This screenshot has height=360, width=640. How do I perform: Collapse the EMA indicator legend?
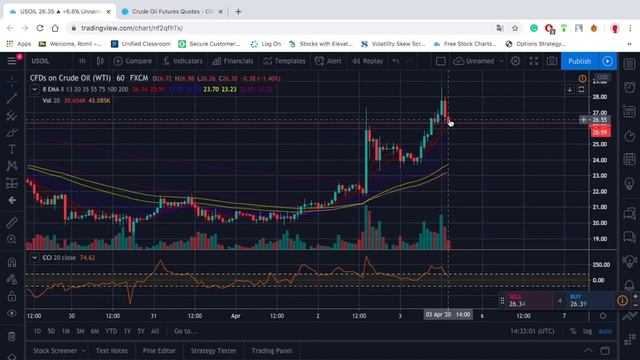[x=34, y=89]
